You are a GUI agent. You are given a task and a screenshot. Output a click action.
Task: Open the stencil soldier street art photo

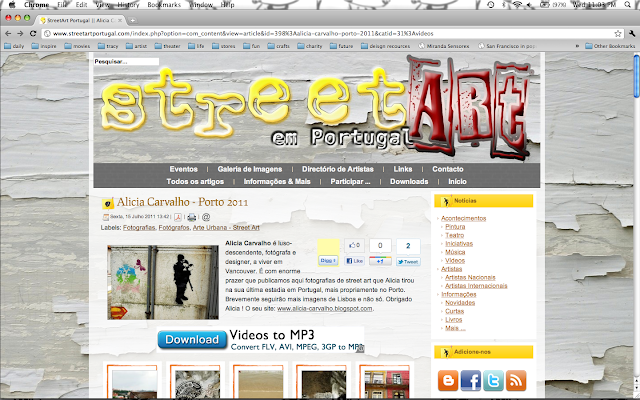tap(163, 282)
